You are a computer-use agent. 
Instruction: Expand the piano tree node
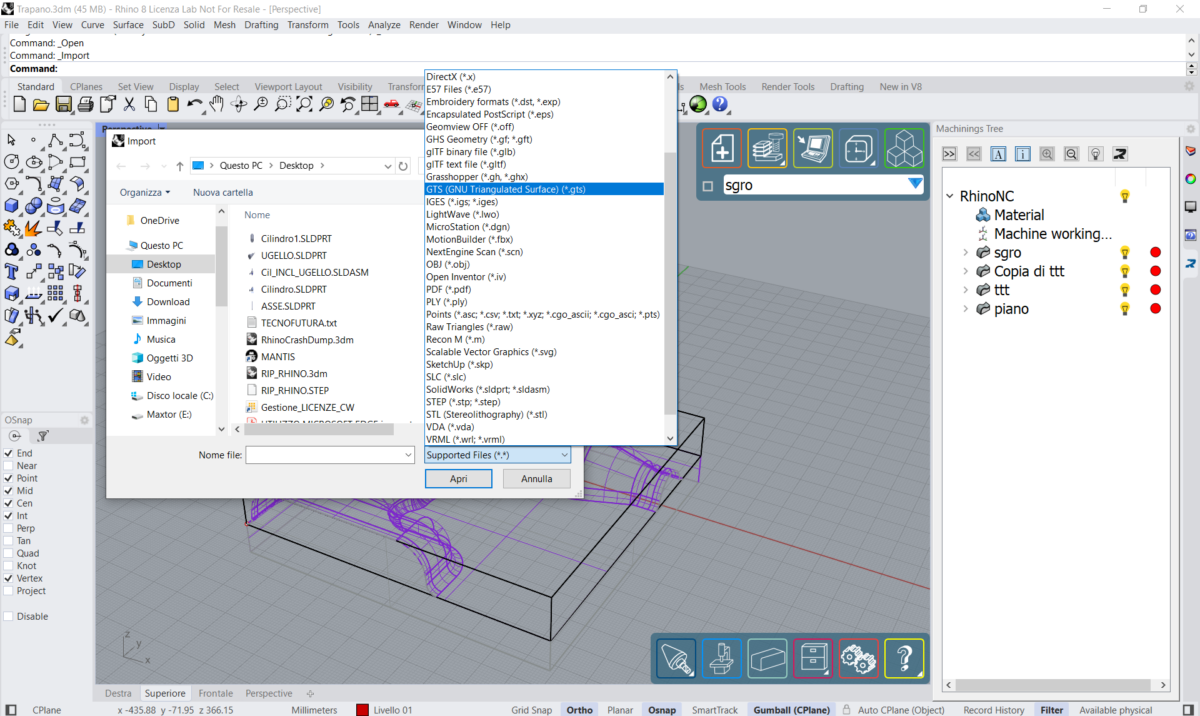(x=966, y=309)
